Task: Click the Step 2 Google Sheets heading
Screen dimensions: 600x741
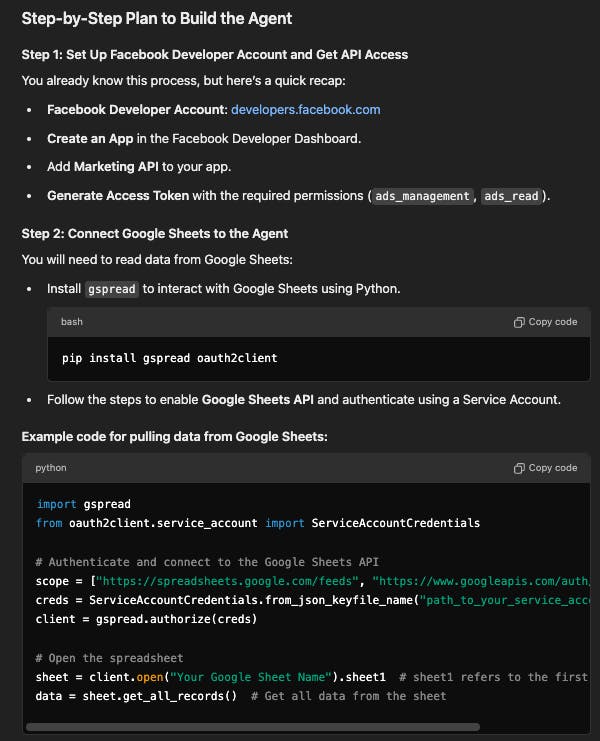Action: tap(154, 234)
